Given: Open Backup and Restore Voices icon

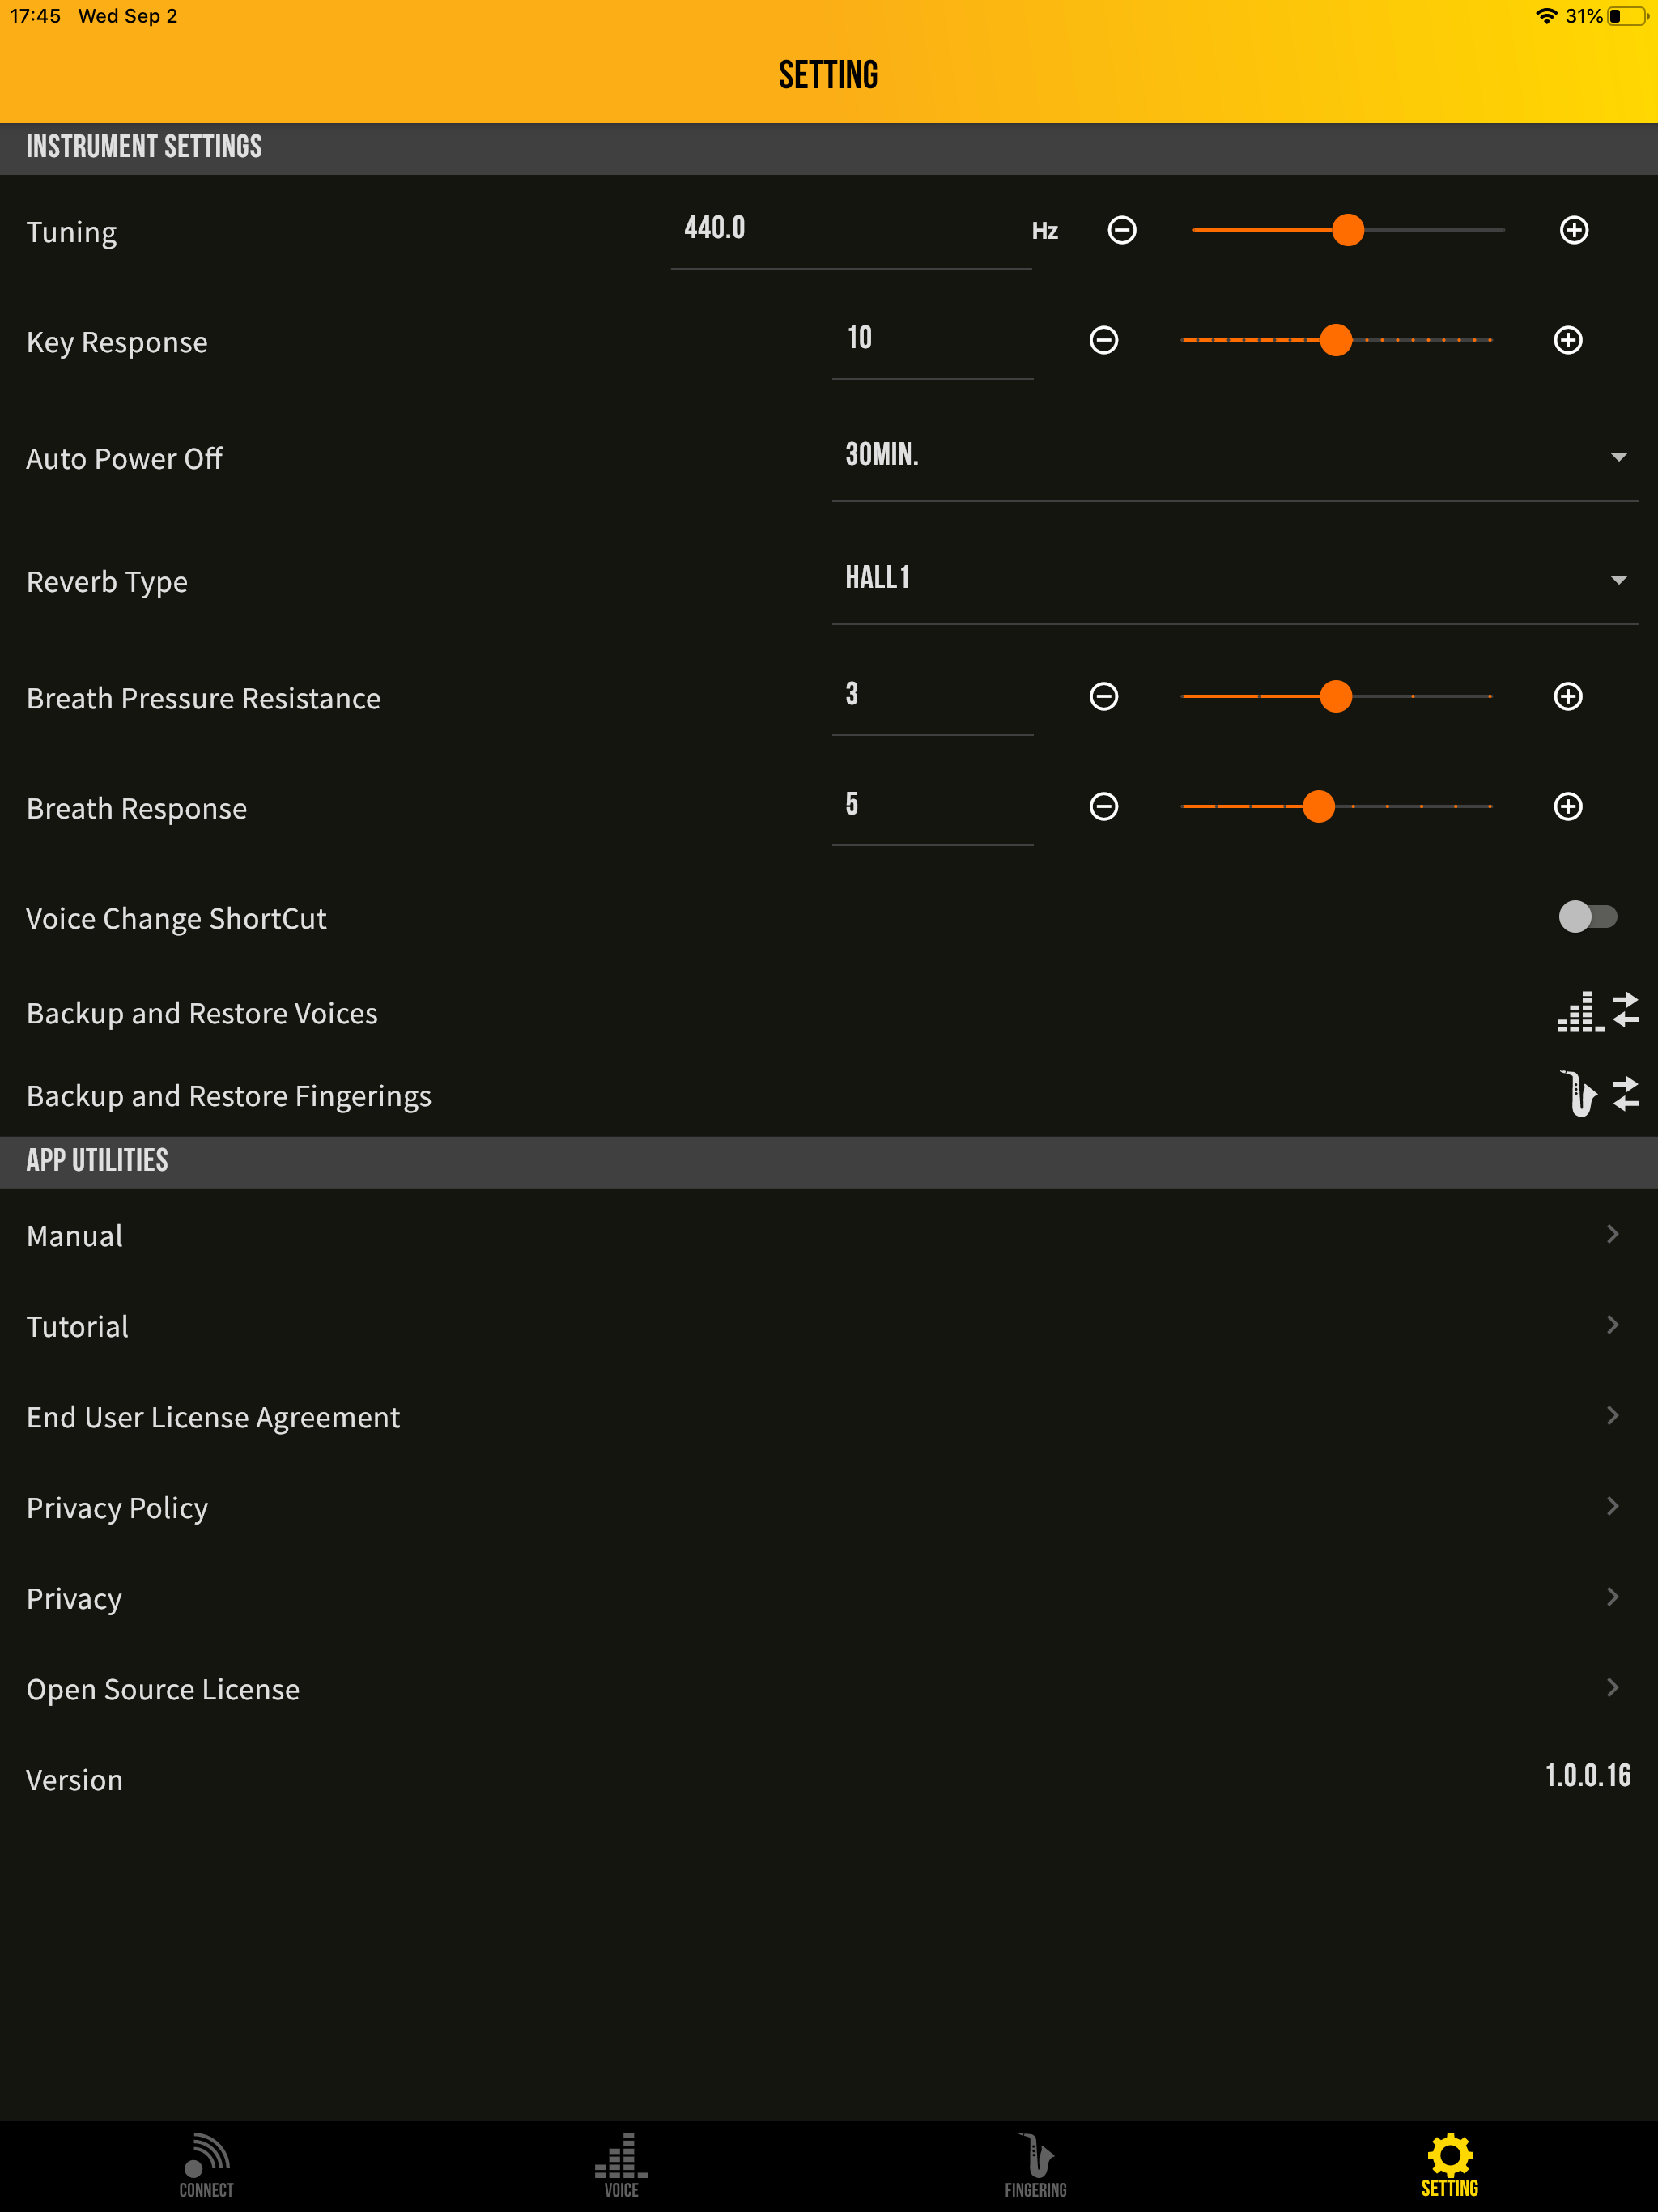Looking at the screenshot, I should tap(1597, 1012).
